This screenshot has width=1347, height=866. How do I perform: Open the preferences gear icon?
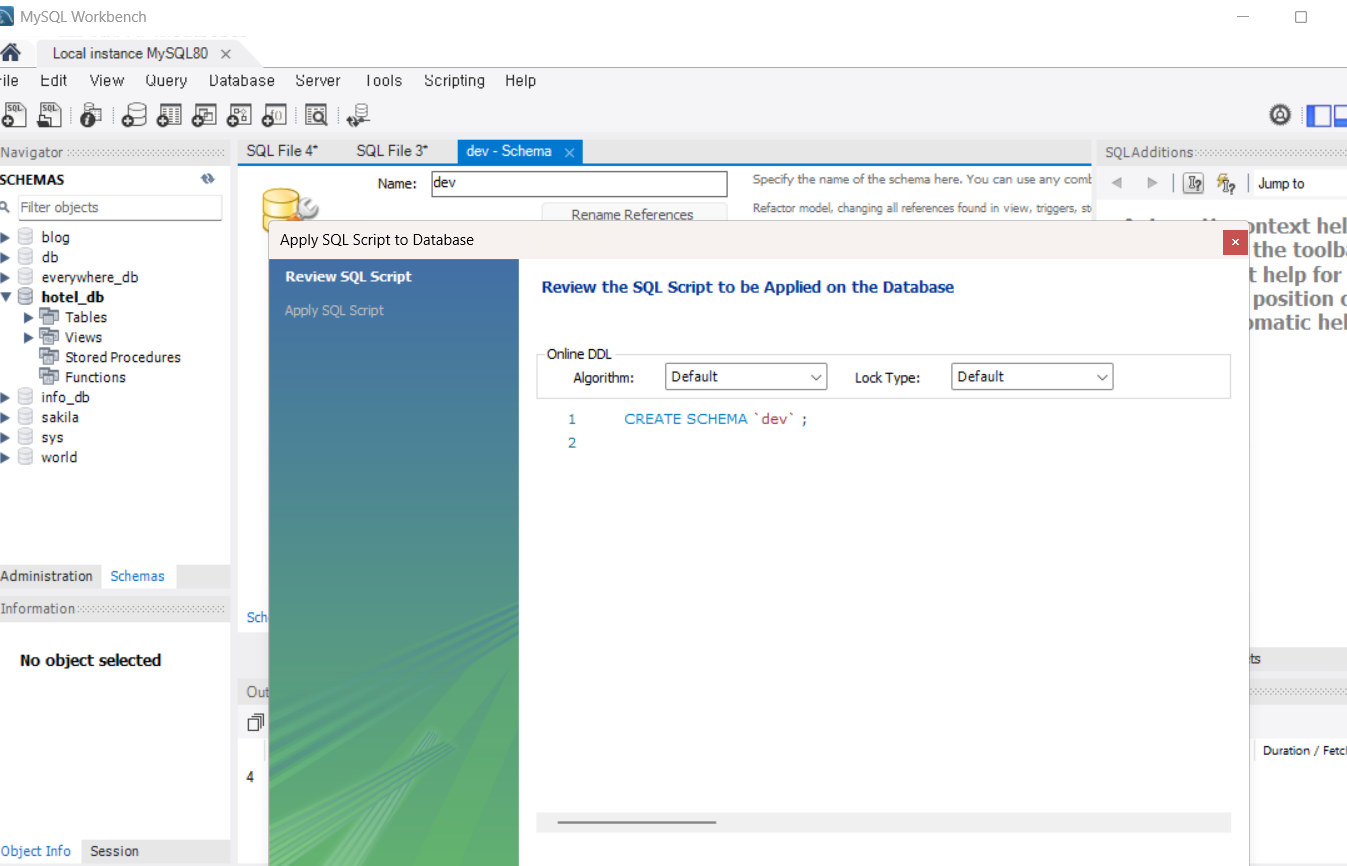1280,115
